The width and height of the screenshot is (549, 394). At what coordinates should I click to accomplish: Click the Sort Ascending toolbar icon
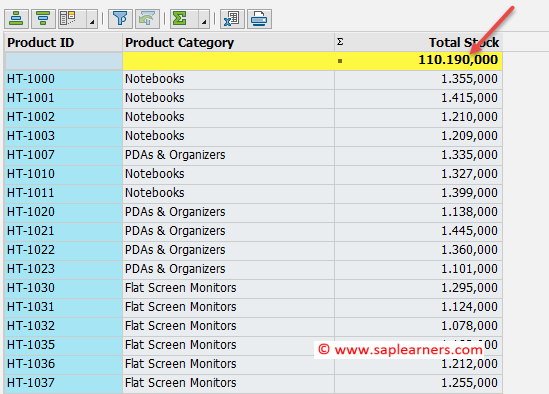click(x=16, y=19)
